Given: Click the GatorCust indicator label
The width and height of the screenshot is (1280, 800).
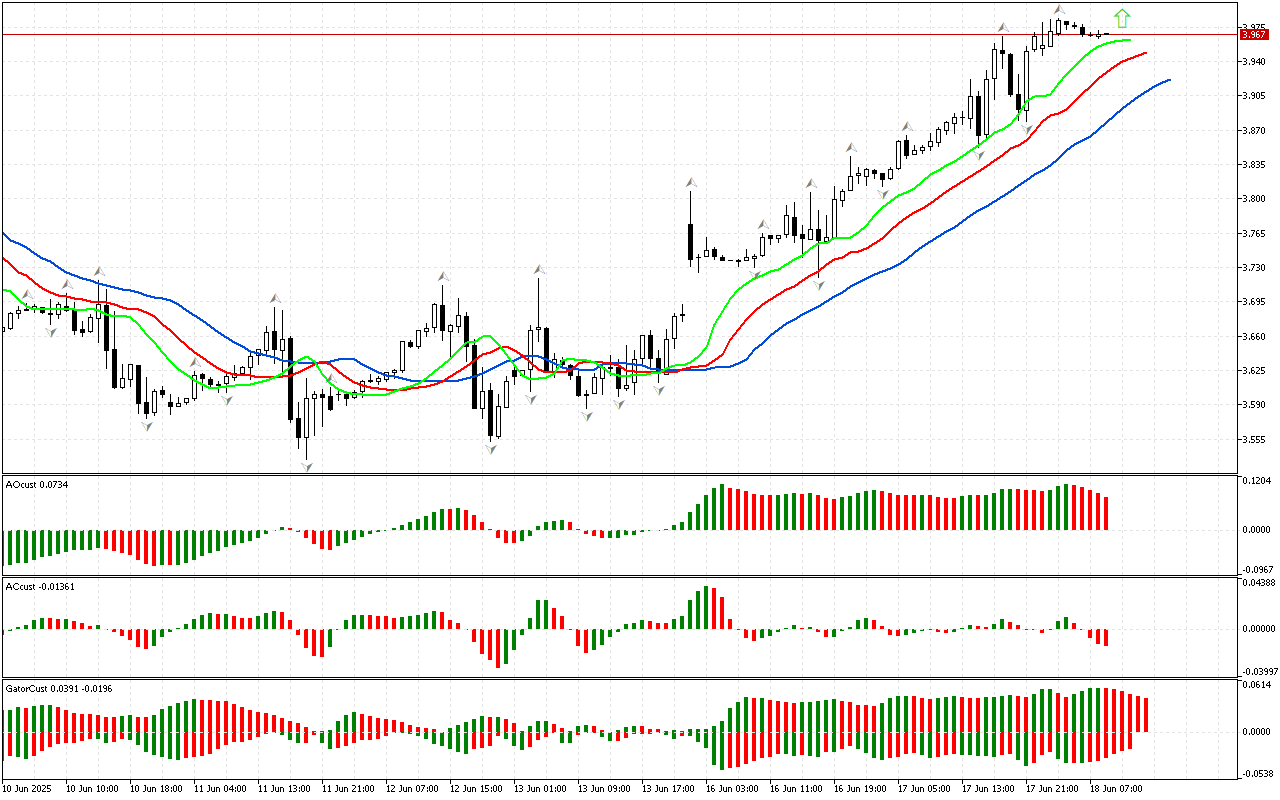Looking at the screenshot, I should (58, 688).
